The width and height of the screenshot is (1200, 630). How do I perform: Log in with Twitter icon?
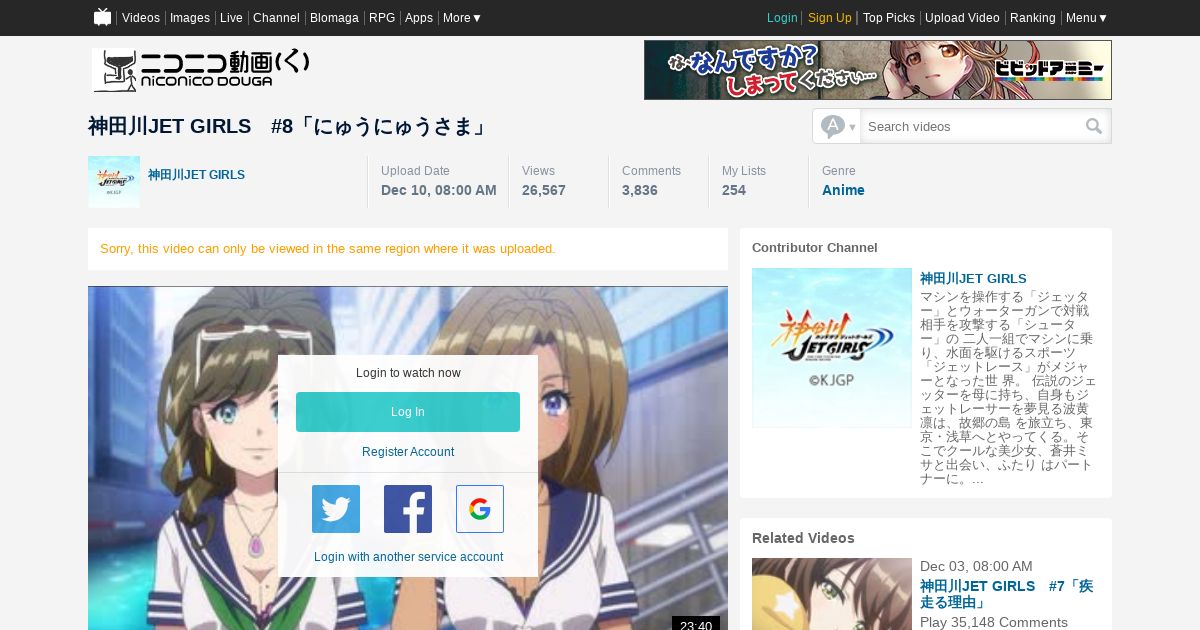click(336, 509)
